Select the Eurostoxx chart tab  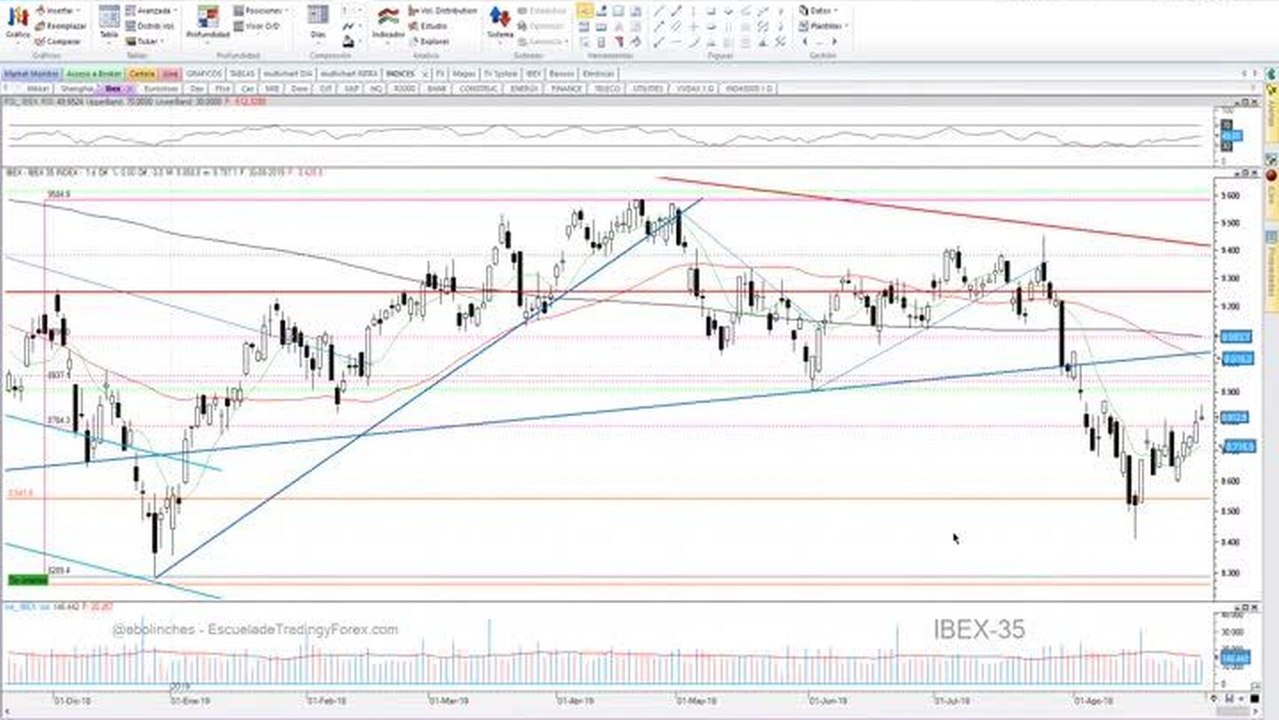(160, 88)
